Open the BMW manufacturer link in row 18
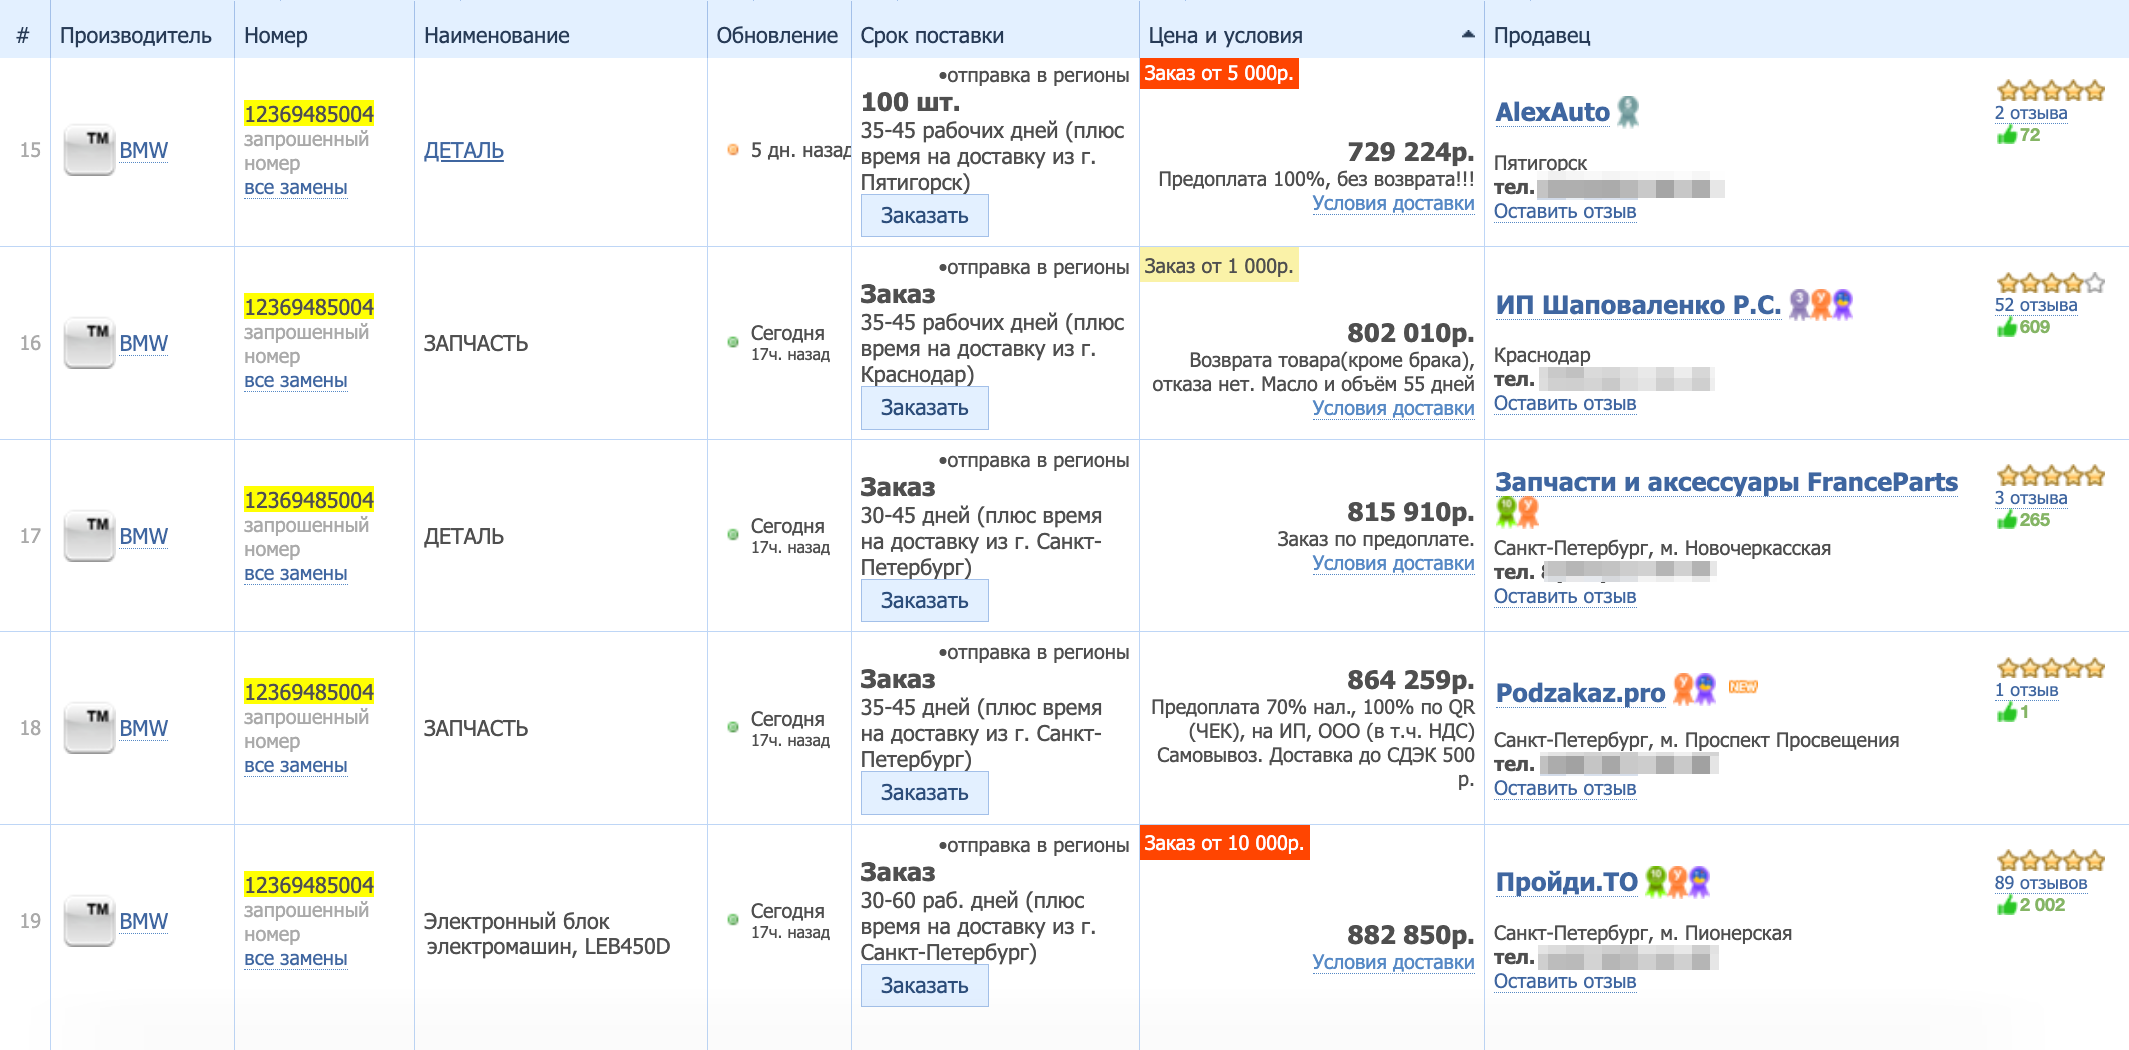2129x1050 pixels. pos(144,729)
